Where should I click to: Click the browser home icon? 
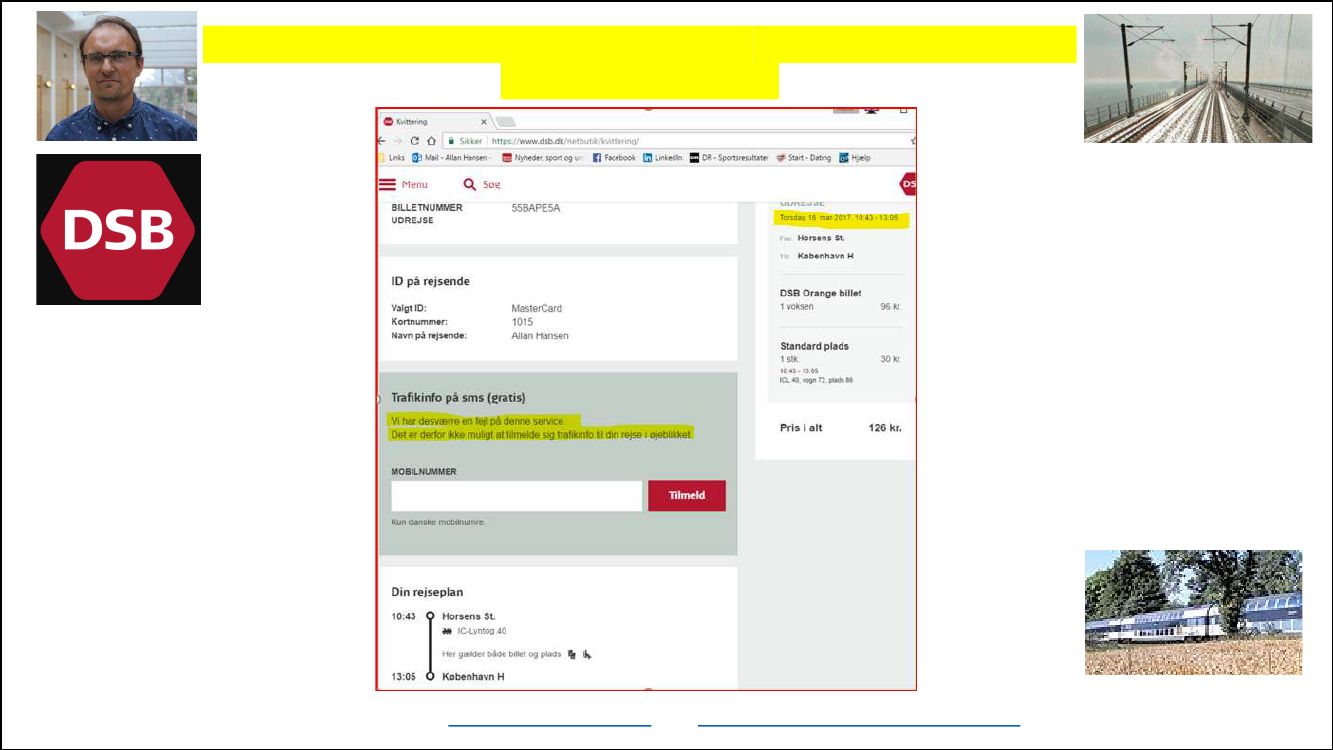coord(431,141)
